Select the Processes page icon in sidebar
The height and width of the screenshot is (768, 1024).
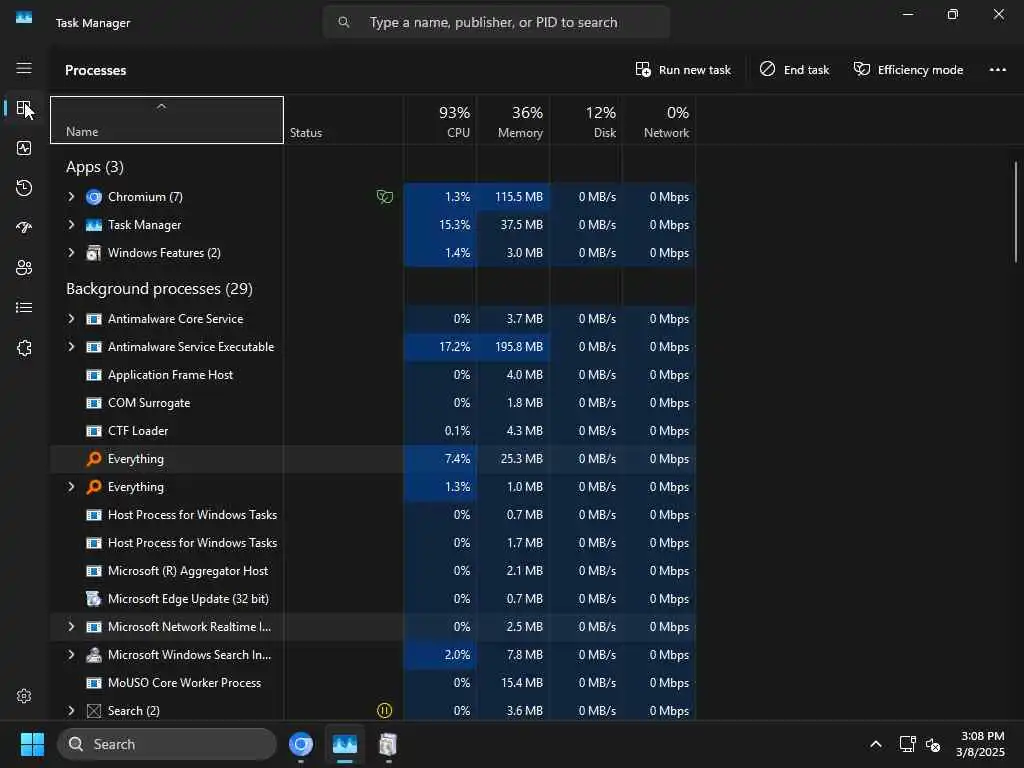click(x=24, y=108)
